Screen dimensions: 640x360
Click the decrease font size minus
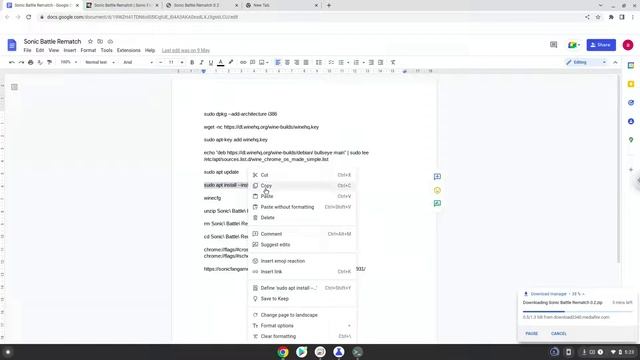[x=160, y=62]
